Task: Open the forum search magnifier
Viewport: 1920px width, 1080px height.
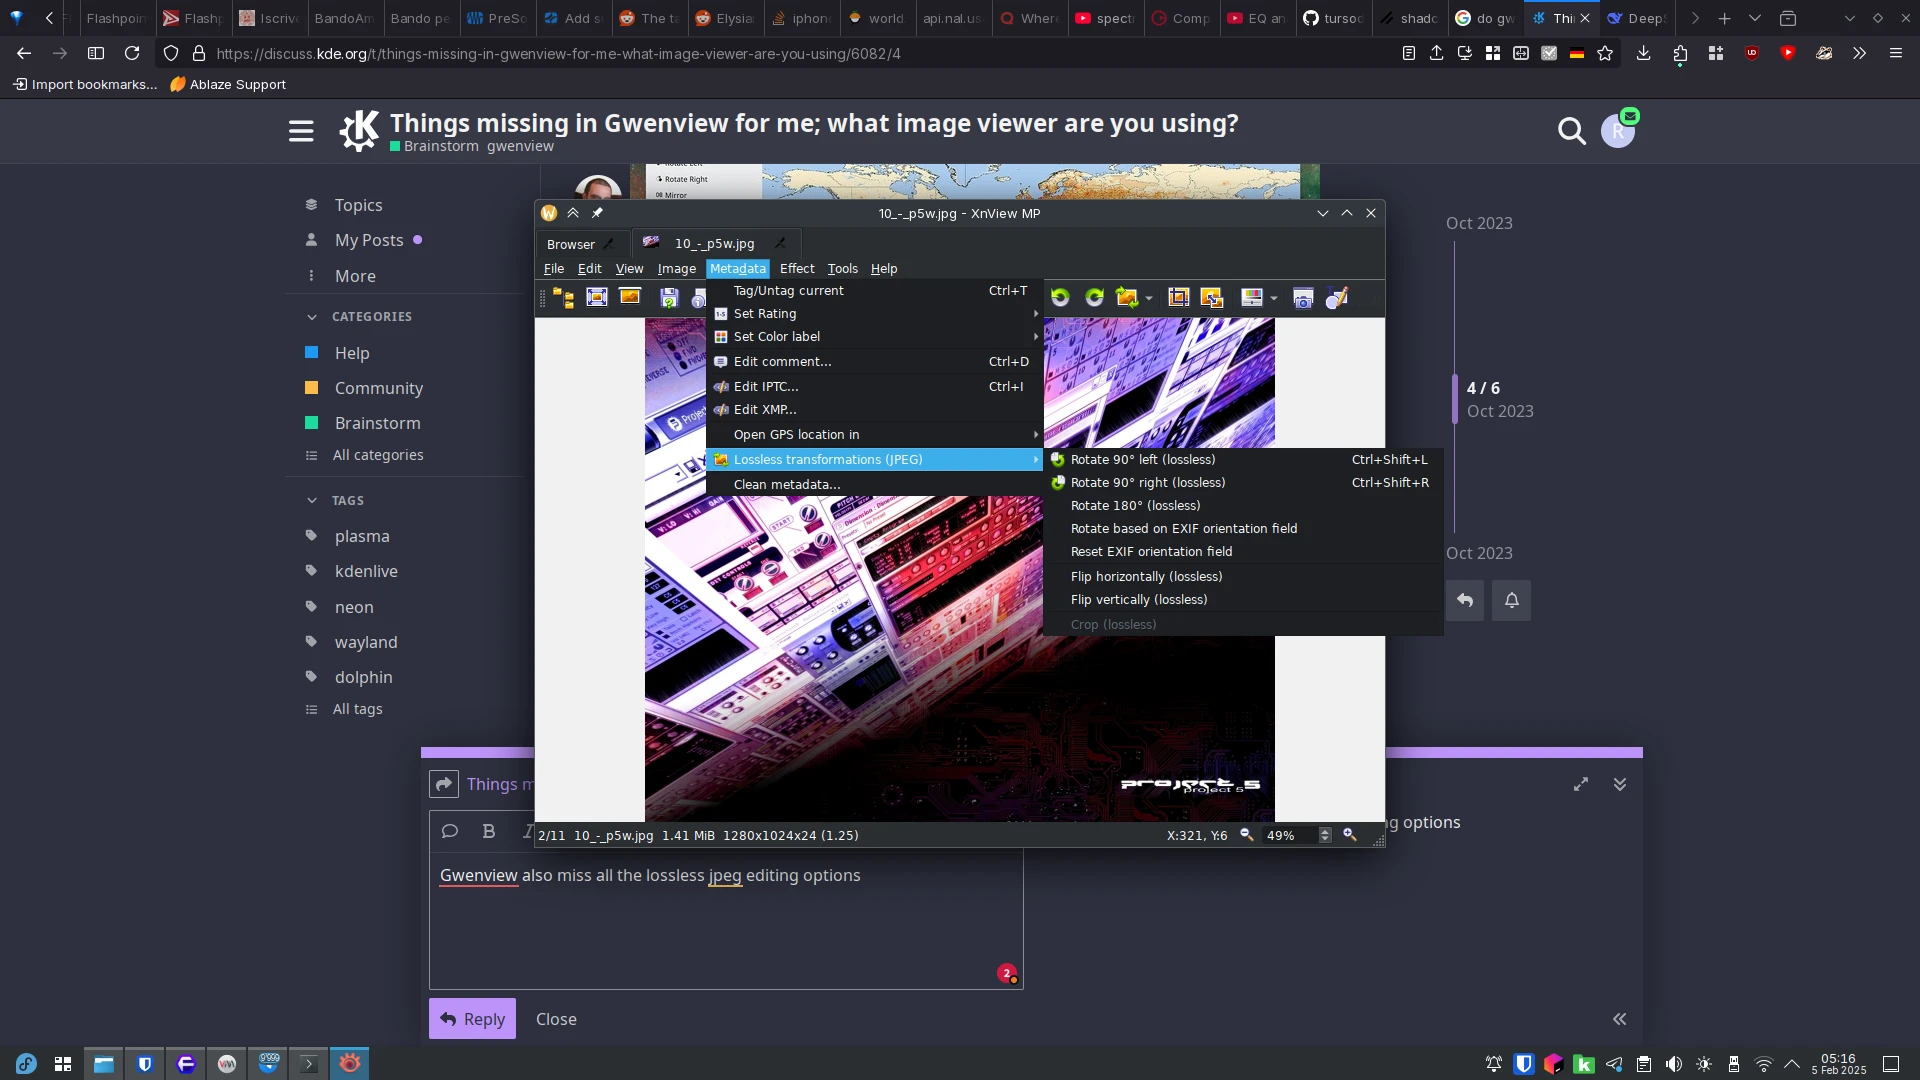Action: pos(1571,131)
